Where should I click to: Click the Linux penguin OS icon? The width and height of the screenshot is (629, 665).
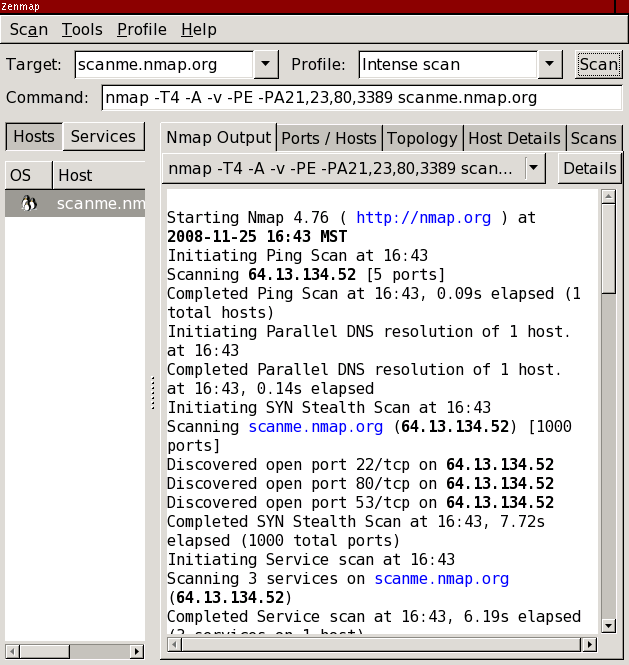click(x=29, y=204)
